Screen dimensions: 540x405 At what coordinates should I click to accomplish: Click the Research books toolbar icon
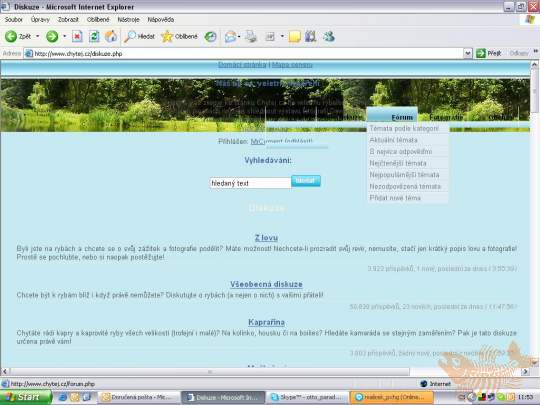coord(310,36)
